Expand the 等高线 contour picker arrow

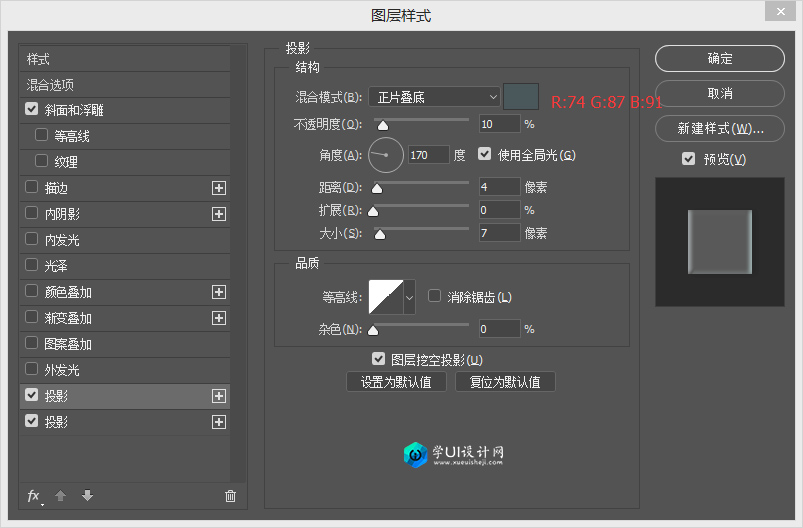point(409,297)
